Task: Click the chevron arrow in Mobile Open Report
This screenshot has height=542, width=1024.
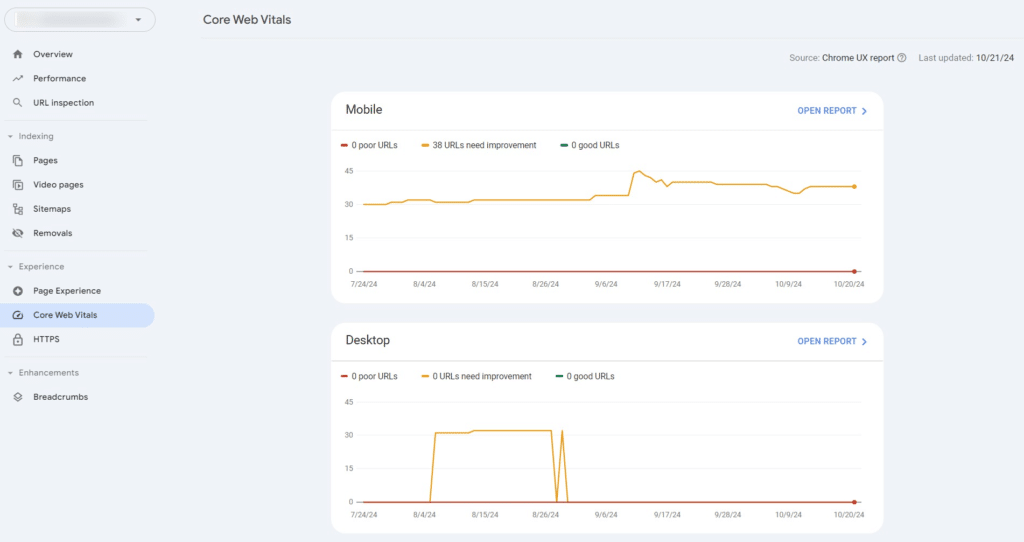Action: [864, 111]
